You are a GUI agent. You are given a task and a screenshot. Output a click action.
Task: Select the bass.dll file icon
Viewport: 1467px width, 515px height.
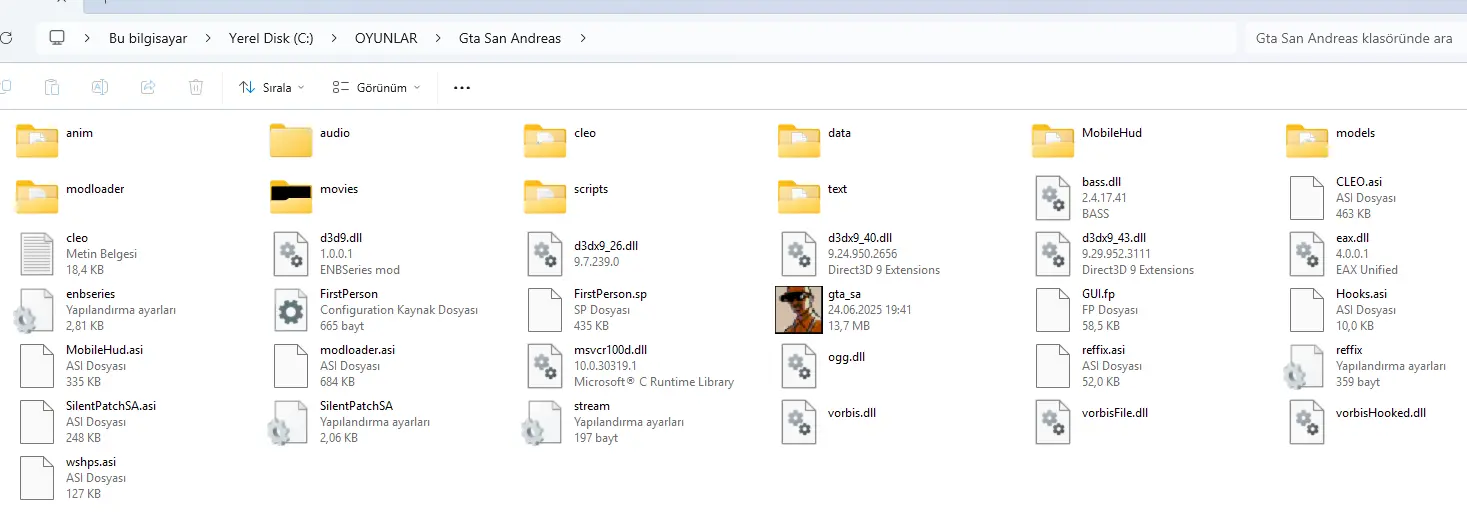pos(1053,198)
